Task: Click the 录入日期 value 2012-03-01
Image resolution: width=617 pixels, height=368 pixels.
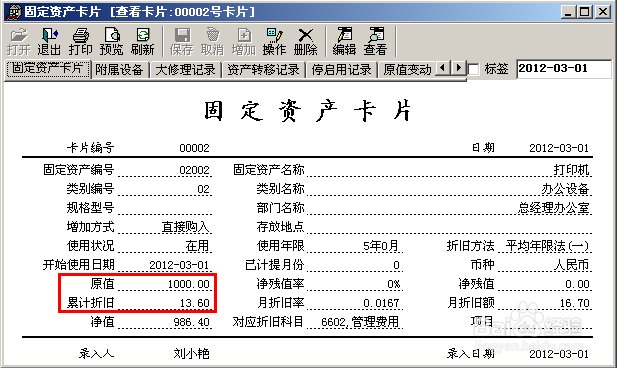Action: coord(559,354)
